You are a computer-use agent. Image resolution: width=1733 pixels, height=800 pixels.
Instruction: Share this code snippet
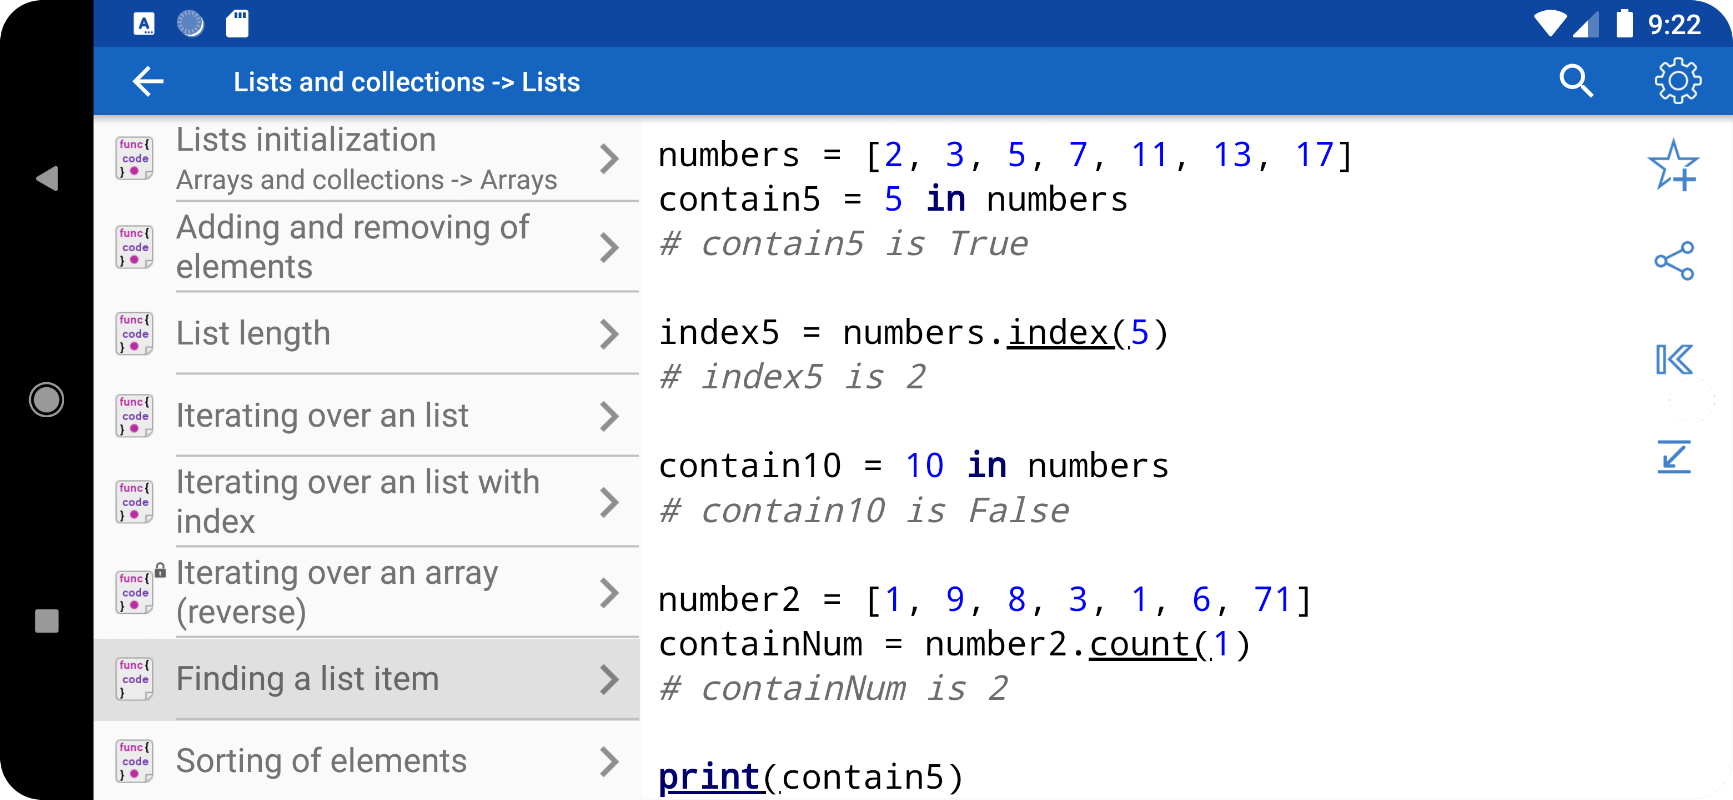click(1674, 261)
